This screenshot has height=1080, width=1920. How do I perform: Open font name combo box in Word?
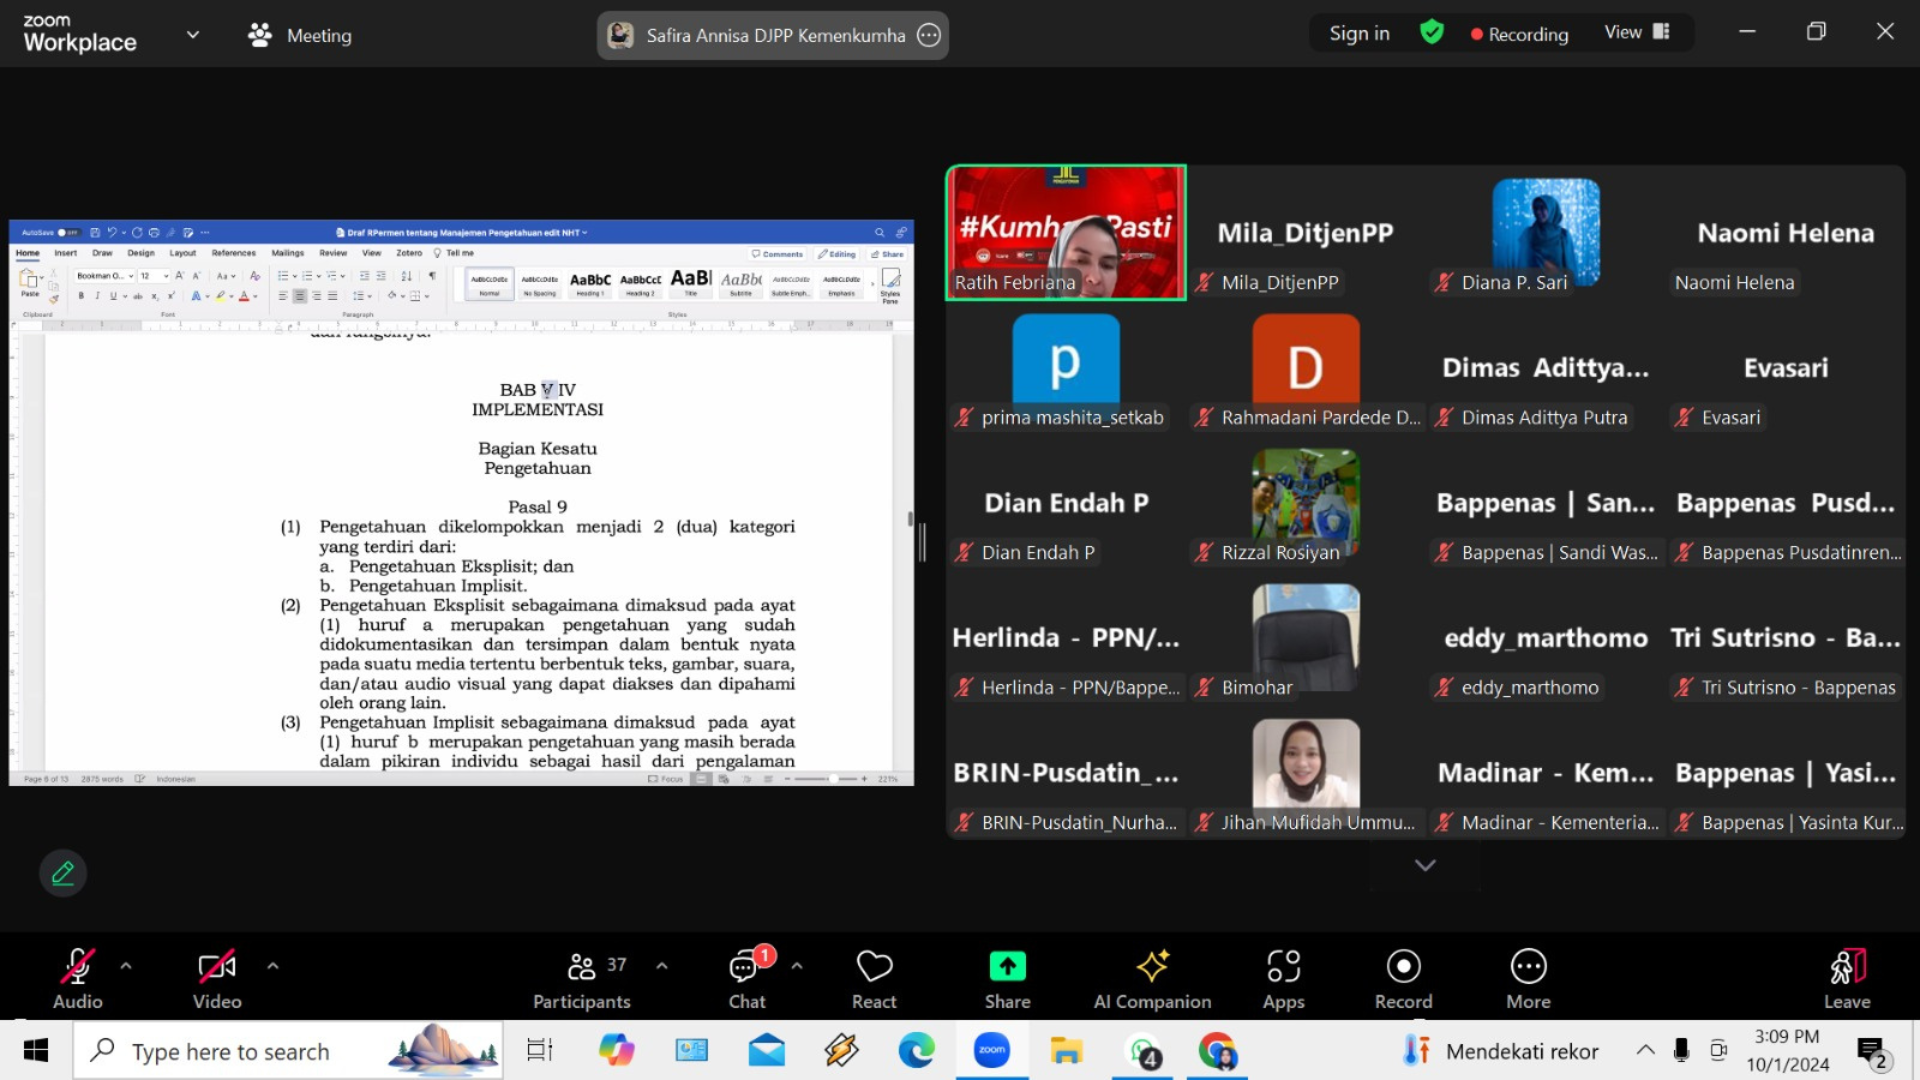tap(105, 276)
